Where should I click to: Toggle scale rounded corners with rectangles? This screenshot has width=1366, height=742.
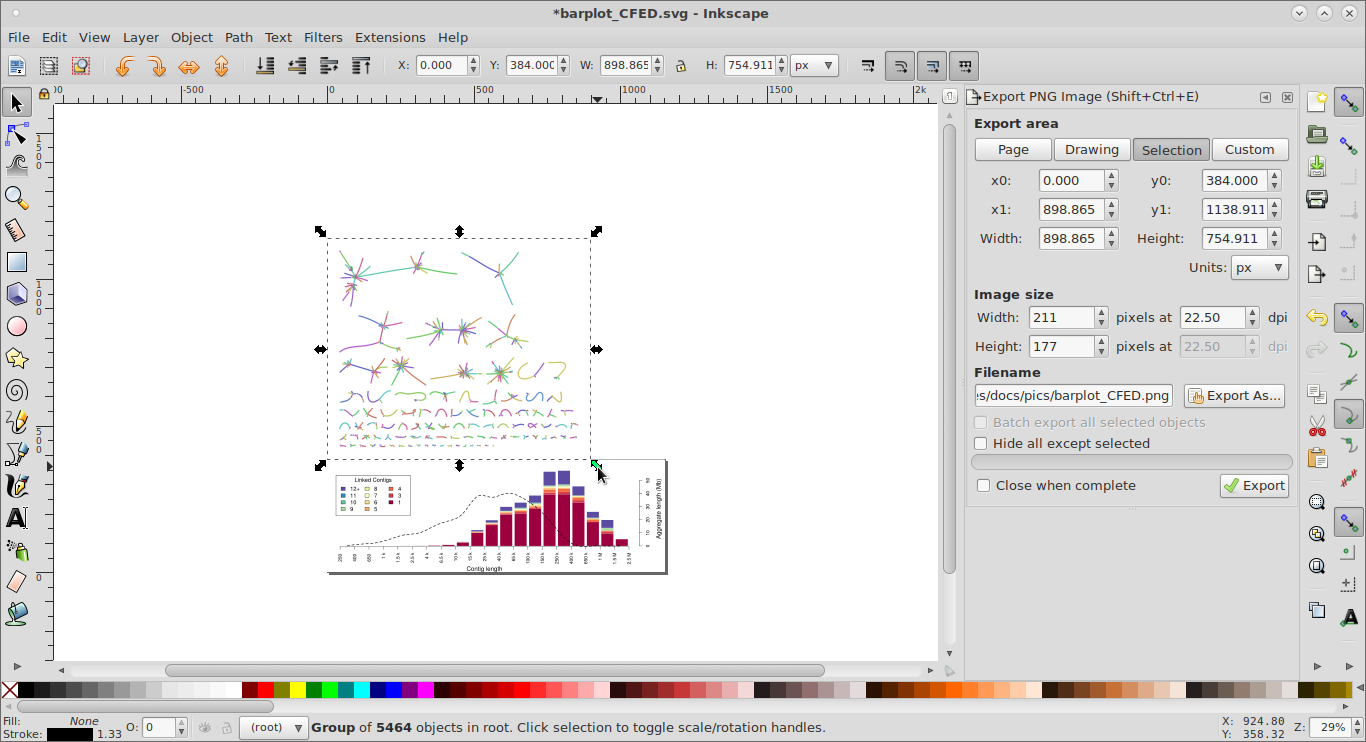[900, 66]
